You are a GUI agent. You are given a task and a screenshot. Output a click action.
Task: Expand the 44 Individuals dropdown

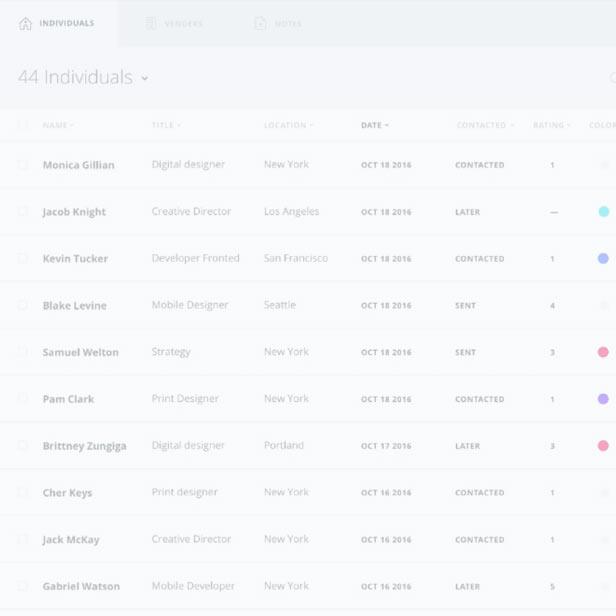click(x=145, y=78)
